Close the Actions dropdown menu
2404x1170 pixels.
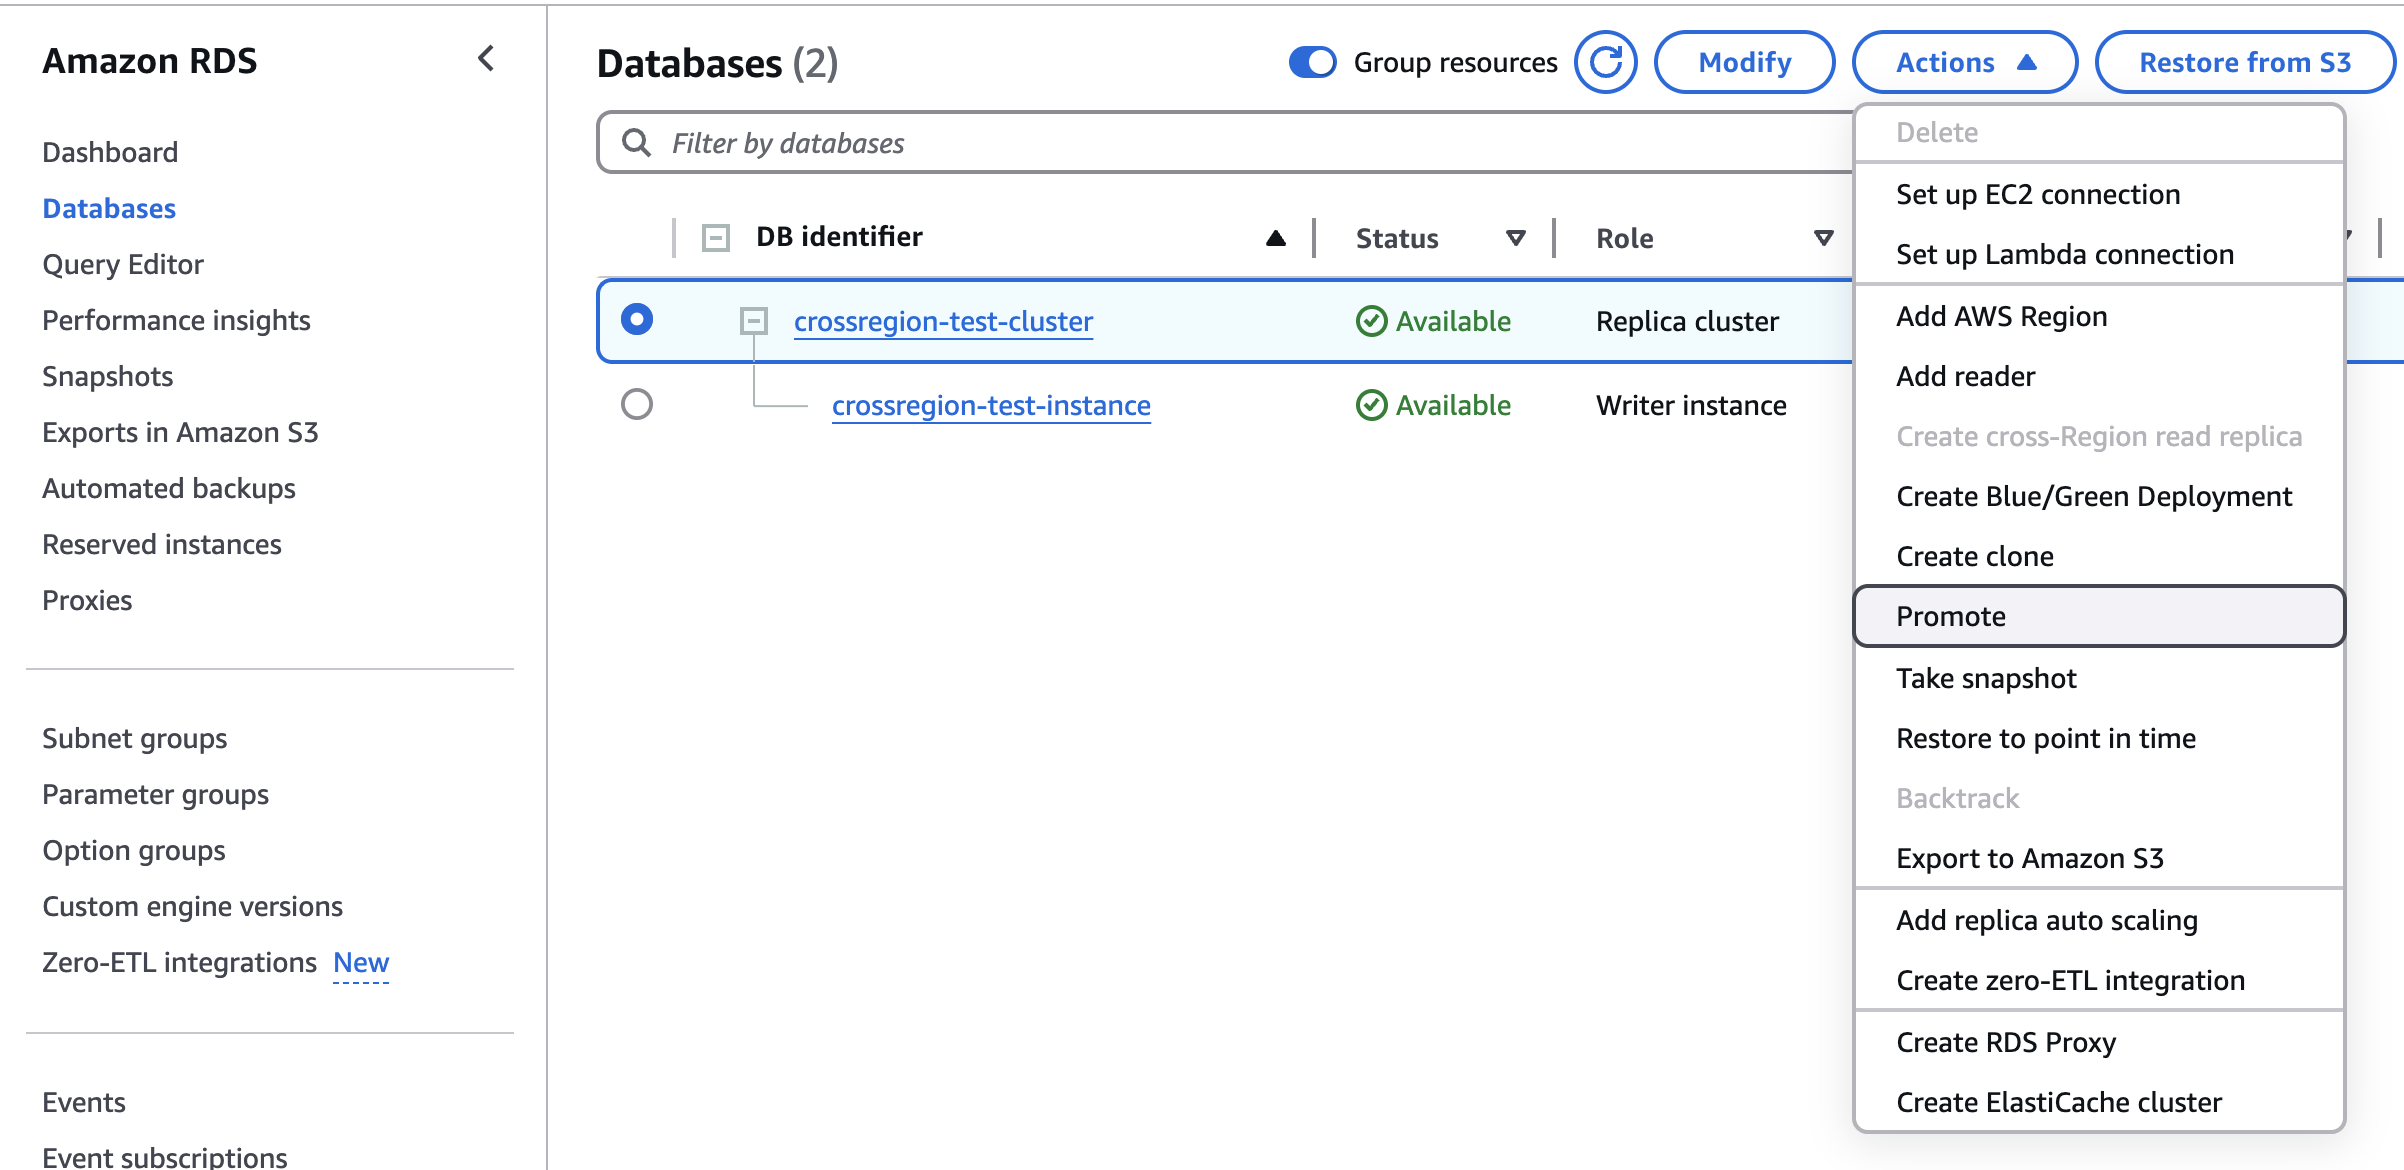coord(1964,62)
